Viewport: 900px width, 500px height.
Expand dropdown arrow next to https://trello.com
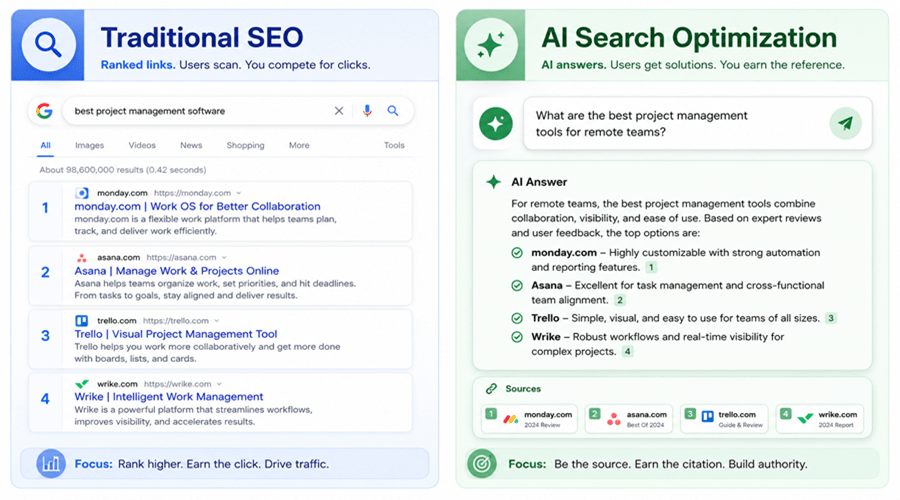216,321
